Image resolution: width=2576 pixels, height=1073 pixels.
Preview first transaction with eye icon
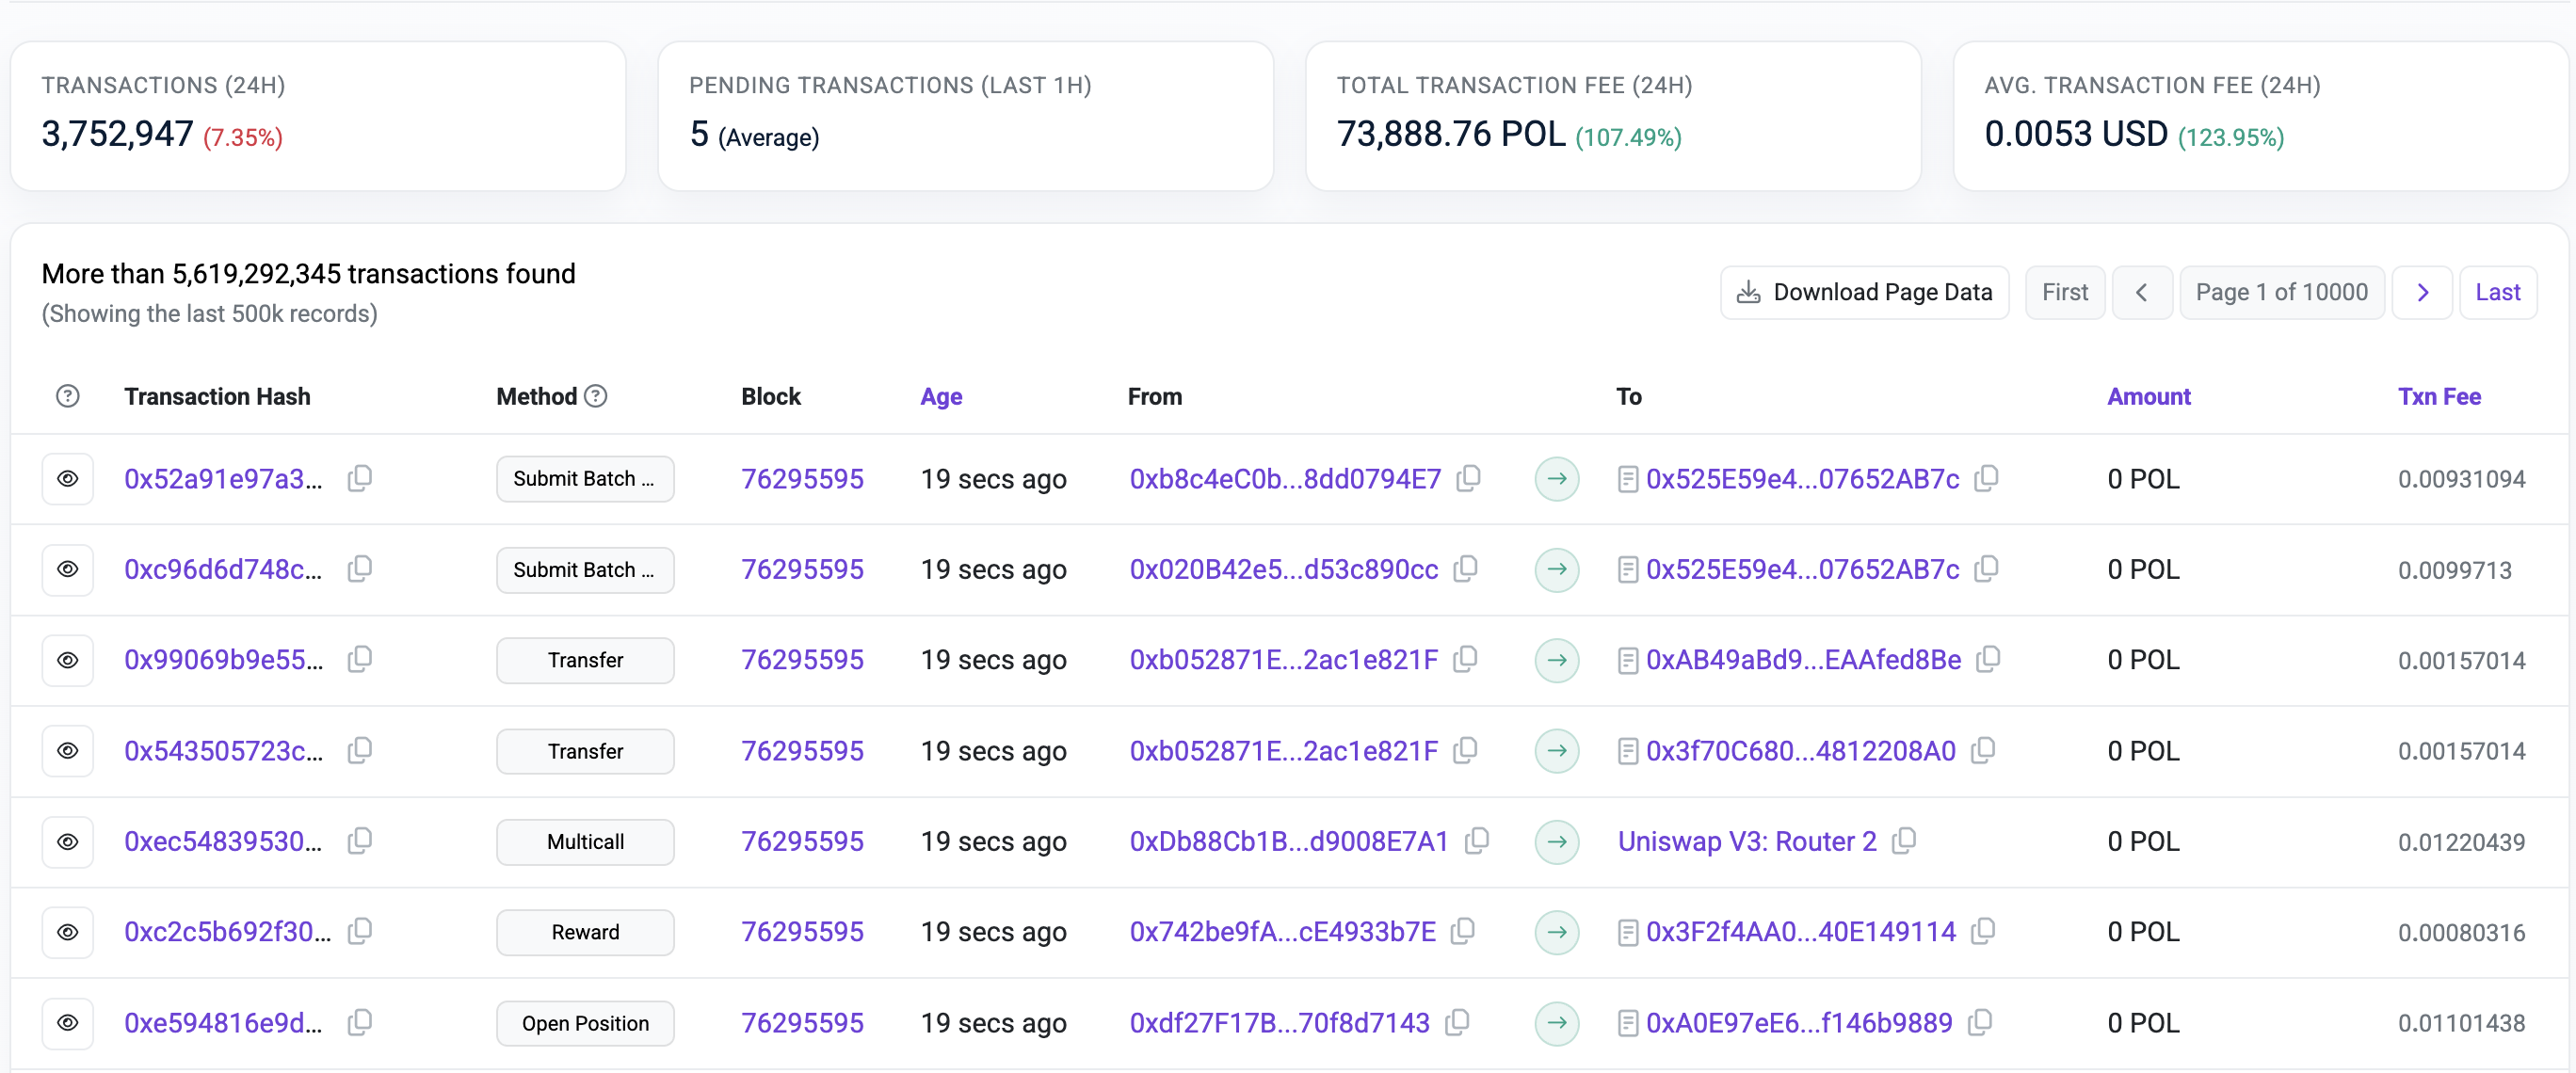(x=67, y=479)
